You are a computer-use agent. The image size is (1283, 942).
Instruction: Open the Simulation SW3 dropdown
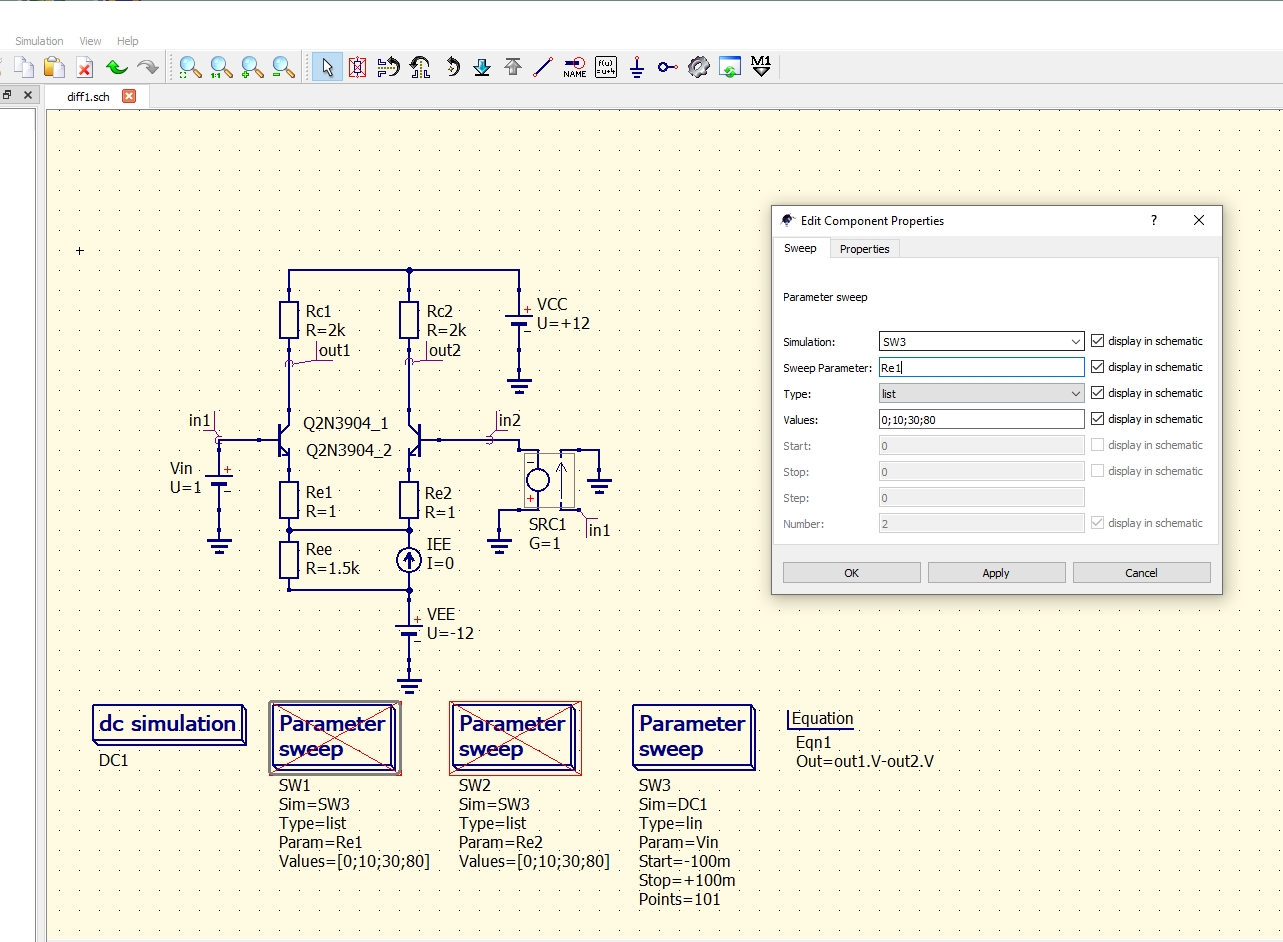[x=981, y=341]
